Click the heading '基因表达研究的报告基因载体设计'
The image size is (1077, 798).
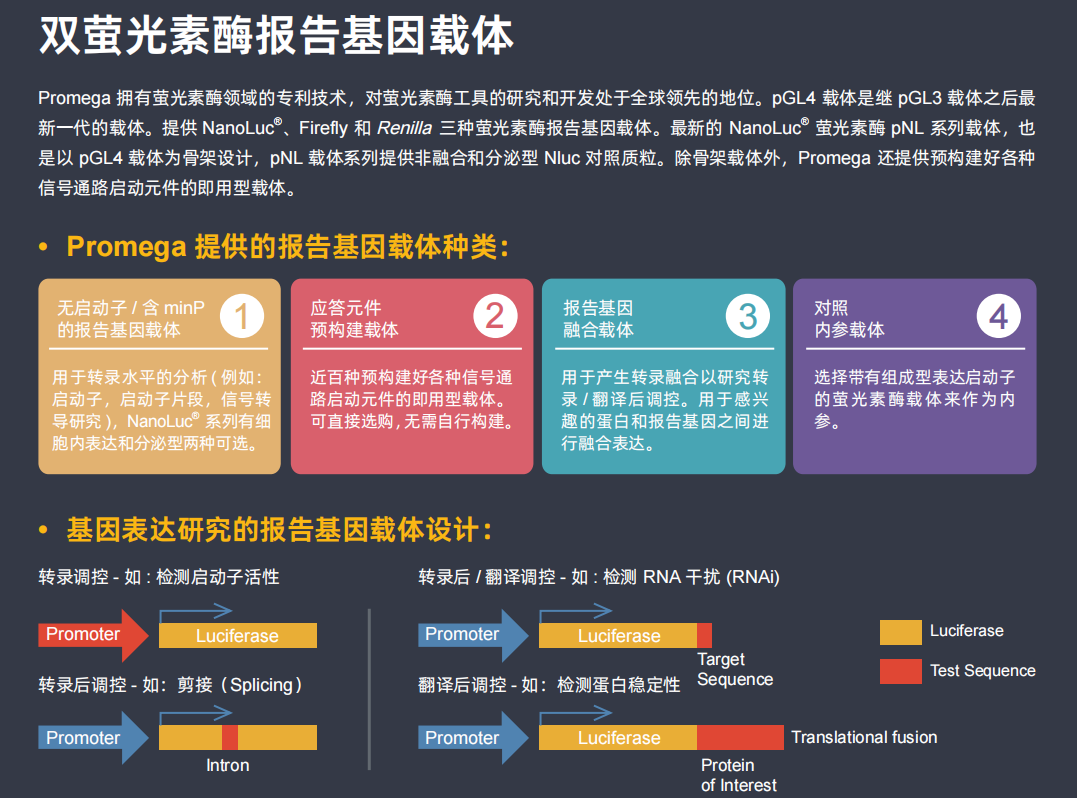coord(280,529)
